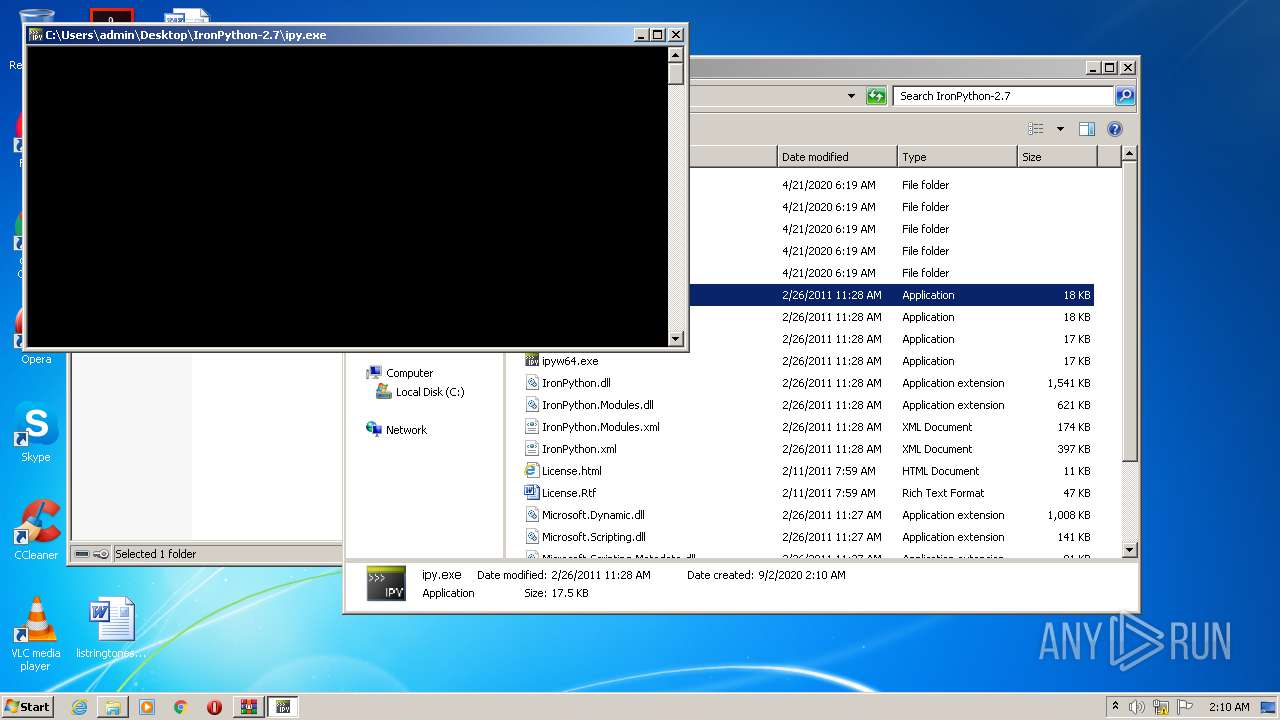Screen dimensions: 1280x720
Task: Open the CCleaner desktop shortcut
Action: [x=36, y=530]
